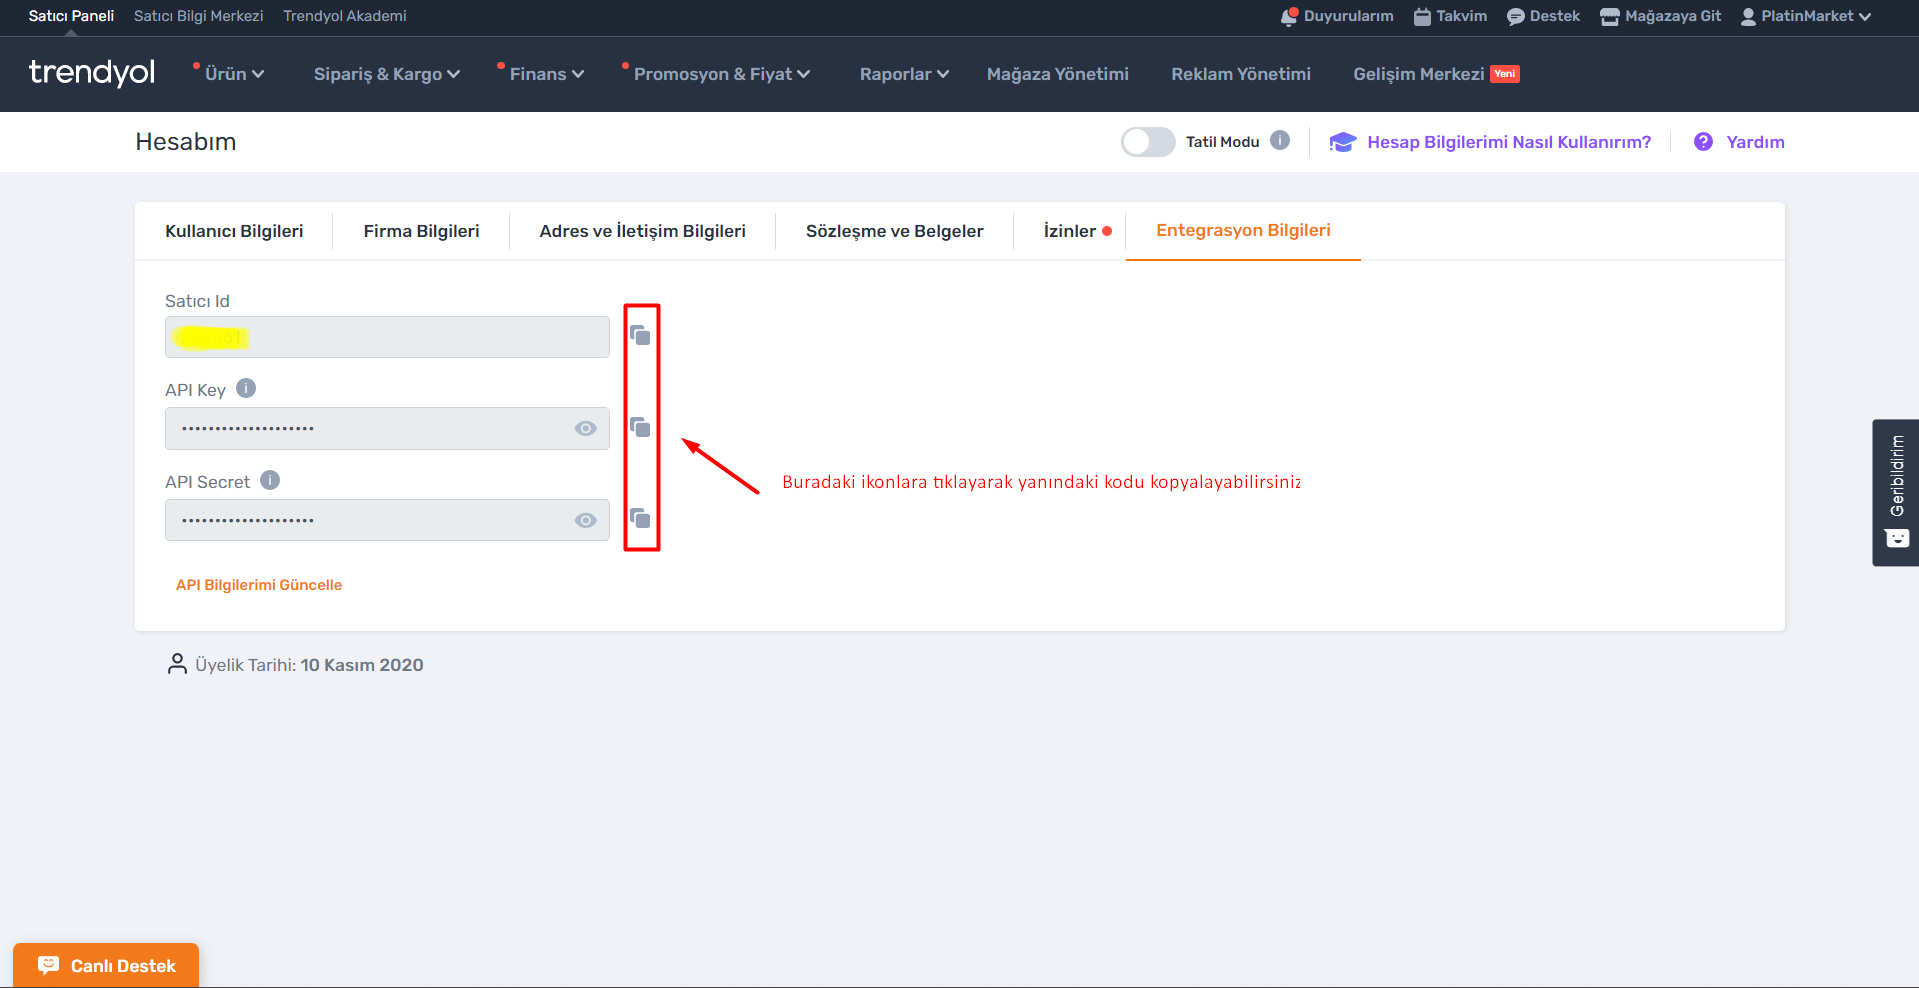Click Tatil Modu info icon
The width and height of the screenshot is (1919, 988).
click(1280, 140)
